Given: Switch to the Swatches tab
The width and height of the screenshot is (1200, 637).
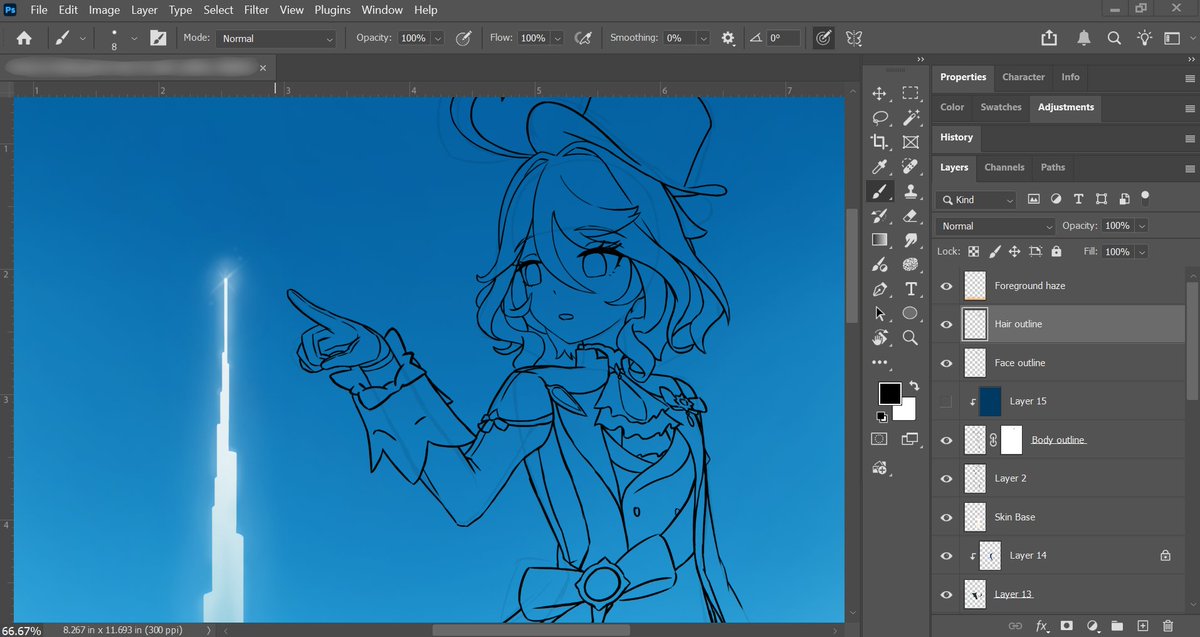Looking at the screenshot, I should [1001, 107].
